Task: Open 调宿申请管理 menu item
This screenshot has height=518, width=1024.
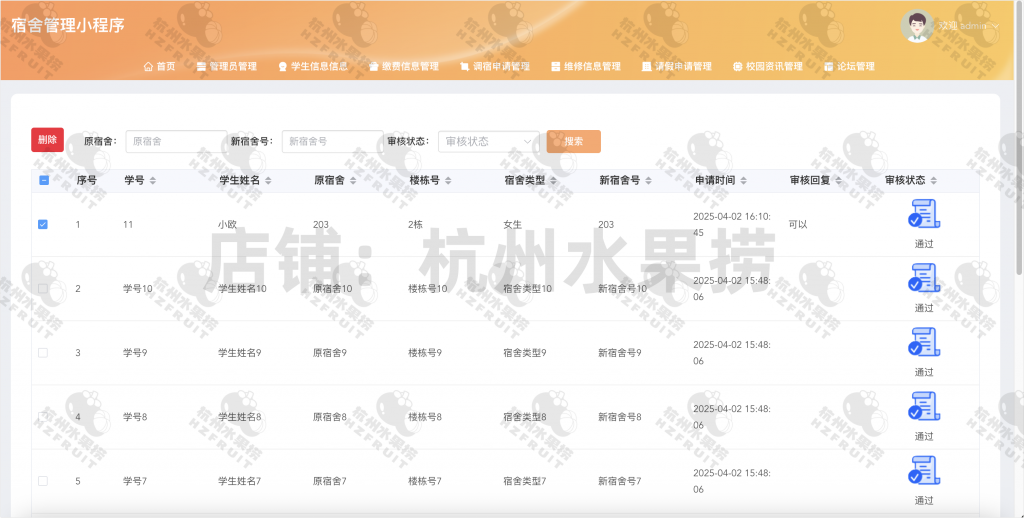Action: pos(494,67)
